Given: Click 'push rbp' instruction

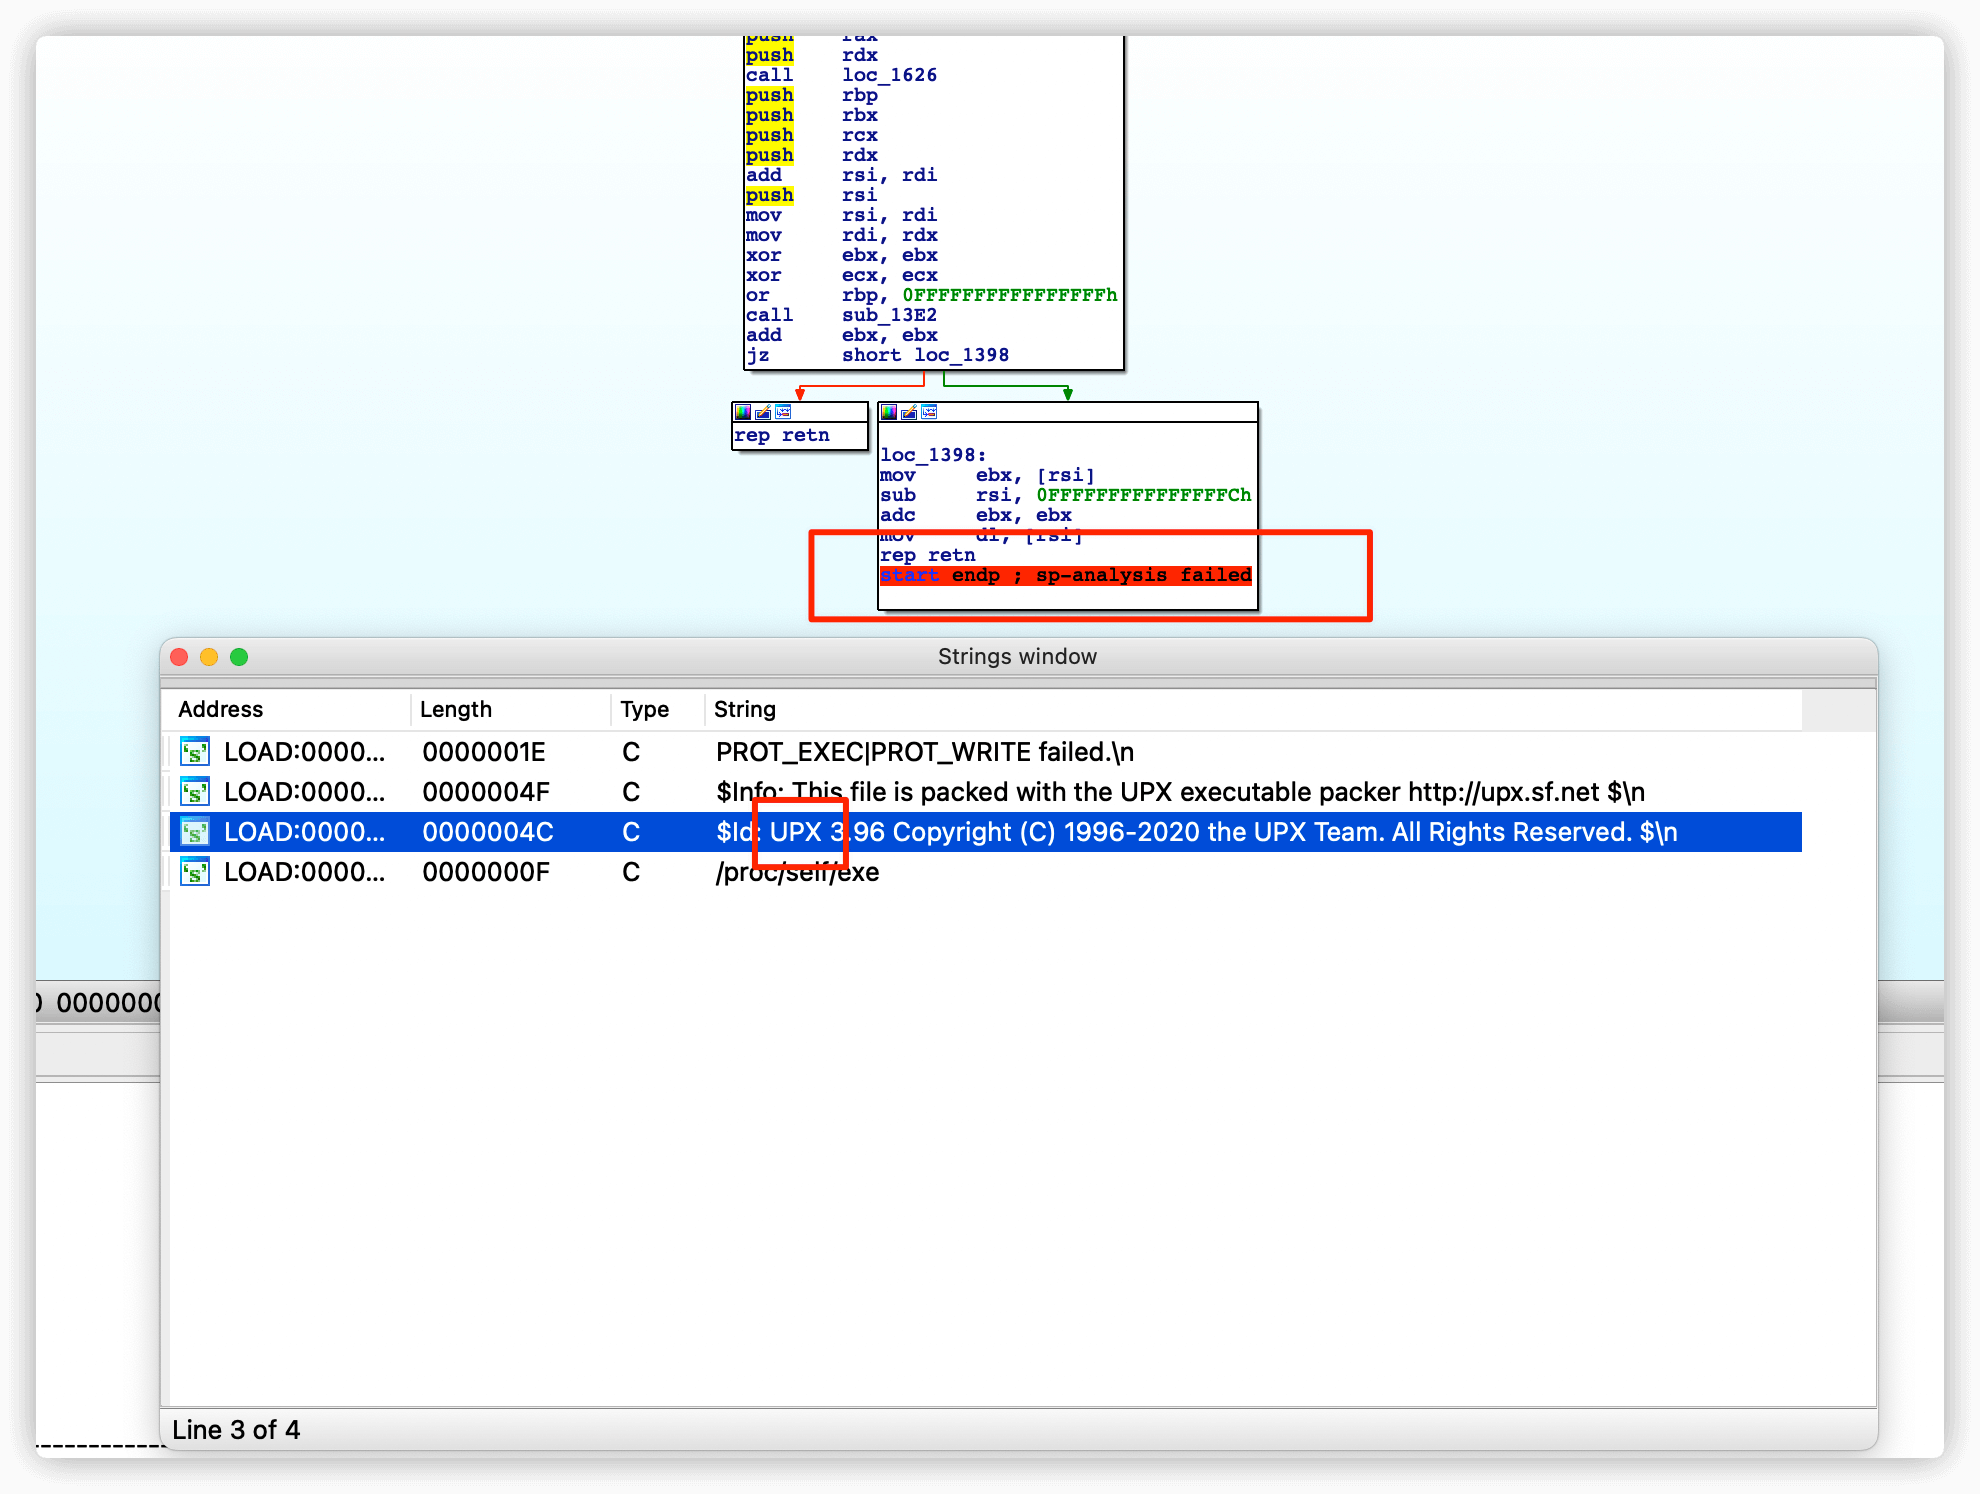Looking at the screenshot, I should (811, 95).
